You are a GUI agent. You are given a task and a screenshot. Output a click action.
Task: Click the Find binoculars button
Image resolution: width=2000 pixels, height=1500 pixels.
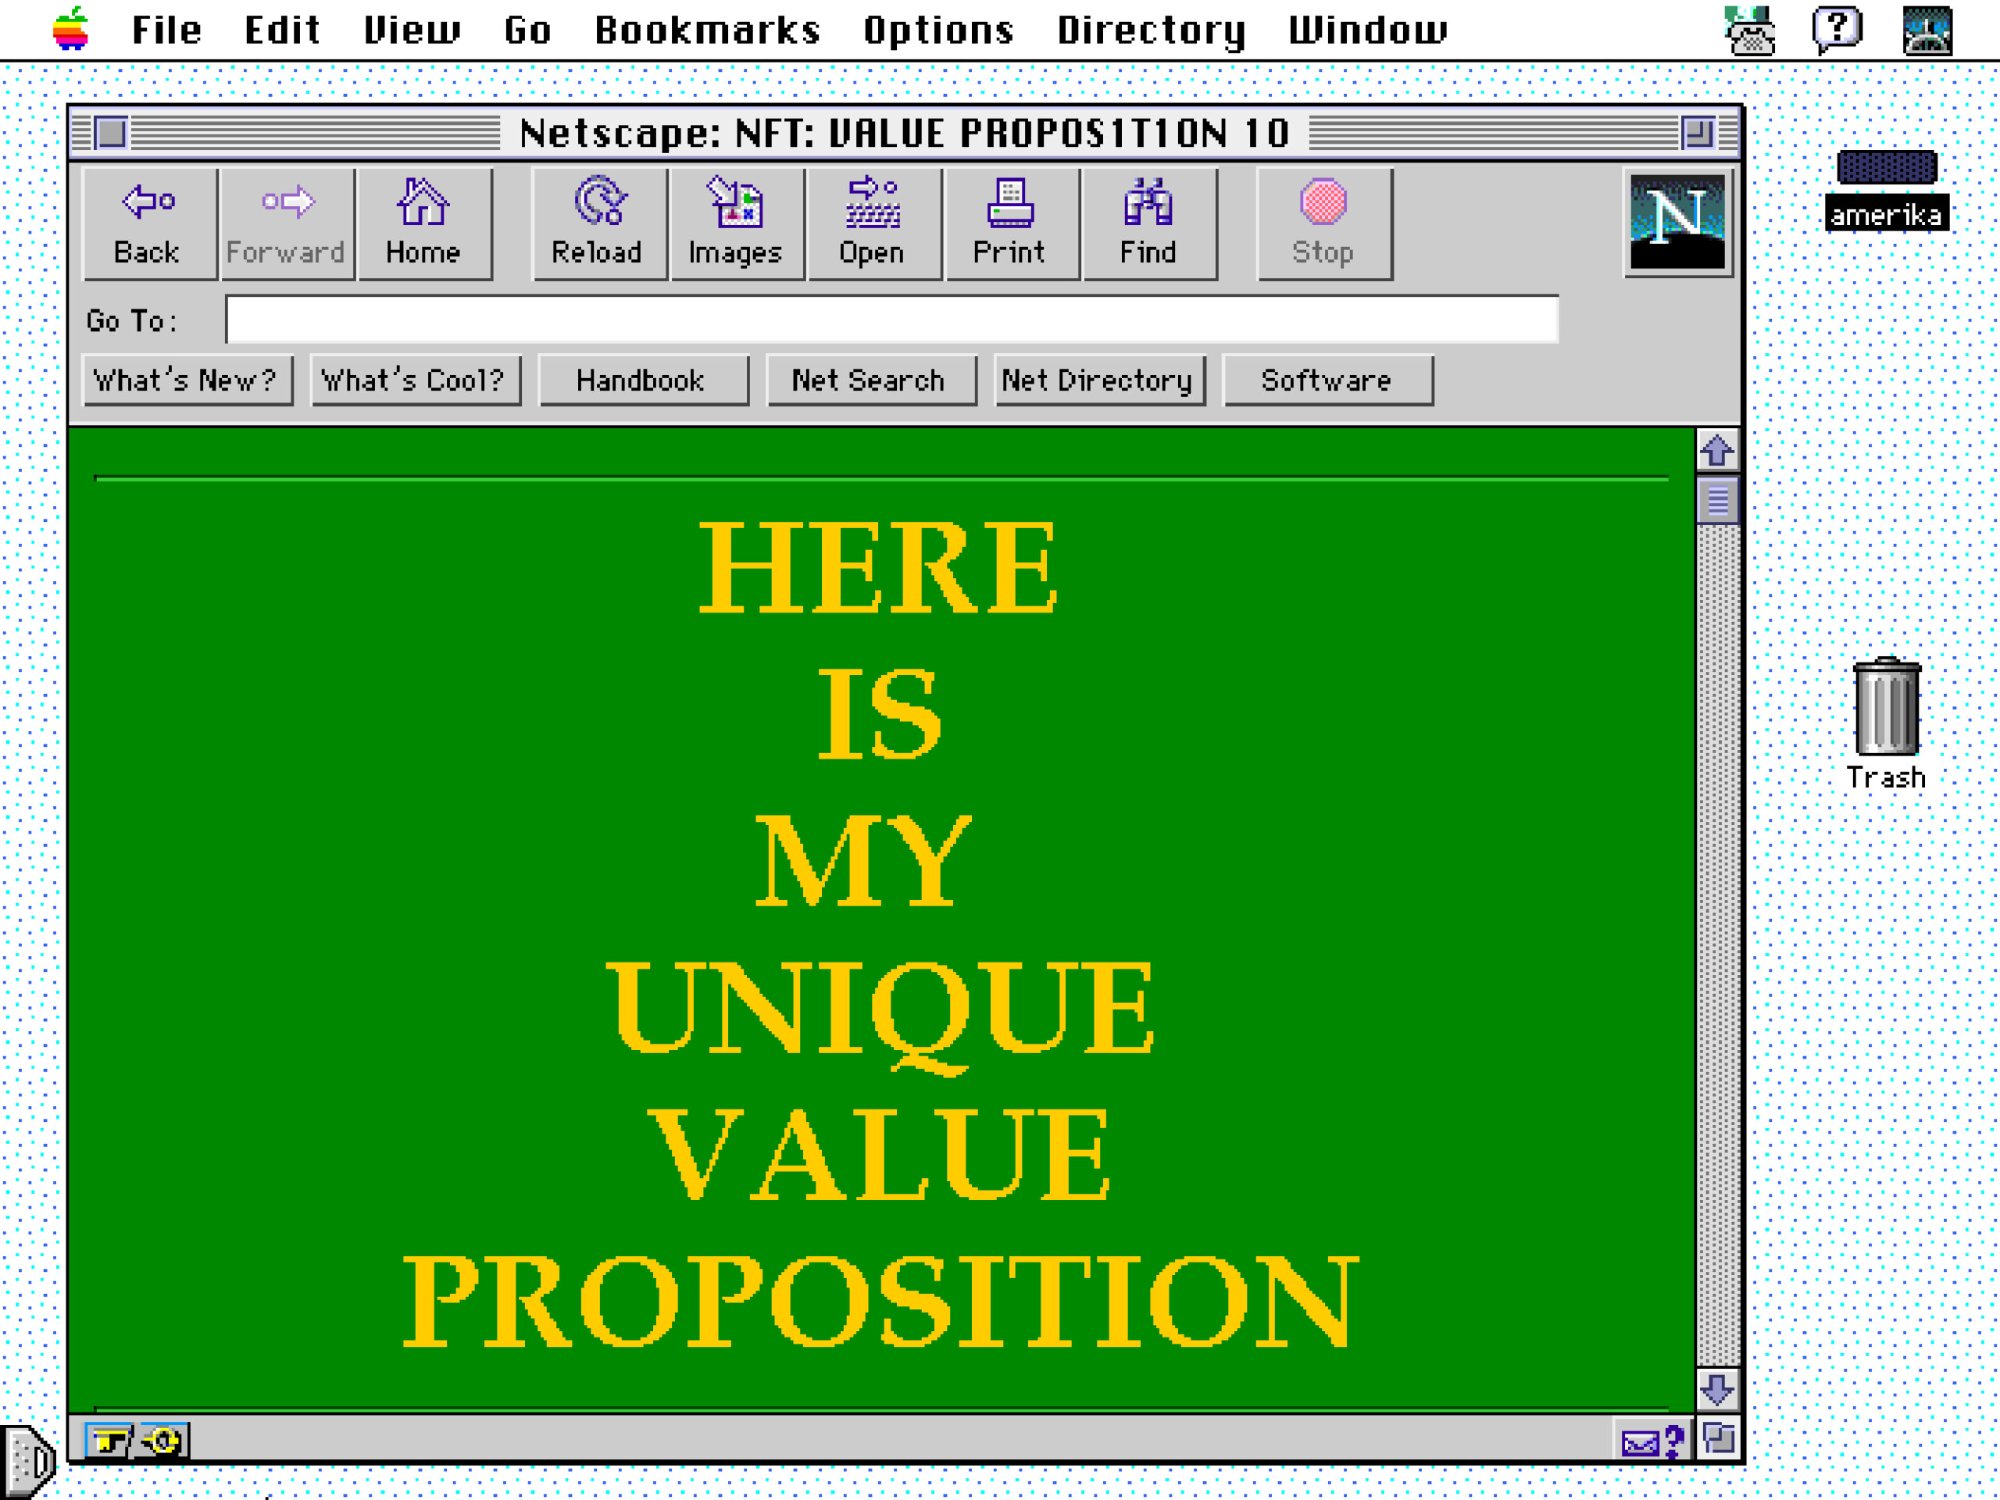coord(1149,224)
